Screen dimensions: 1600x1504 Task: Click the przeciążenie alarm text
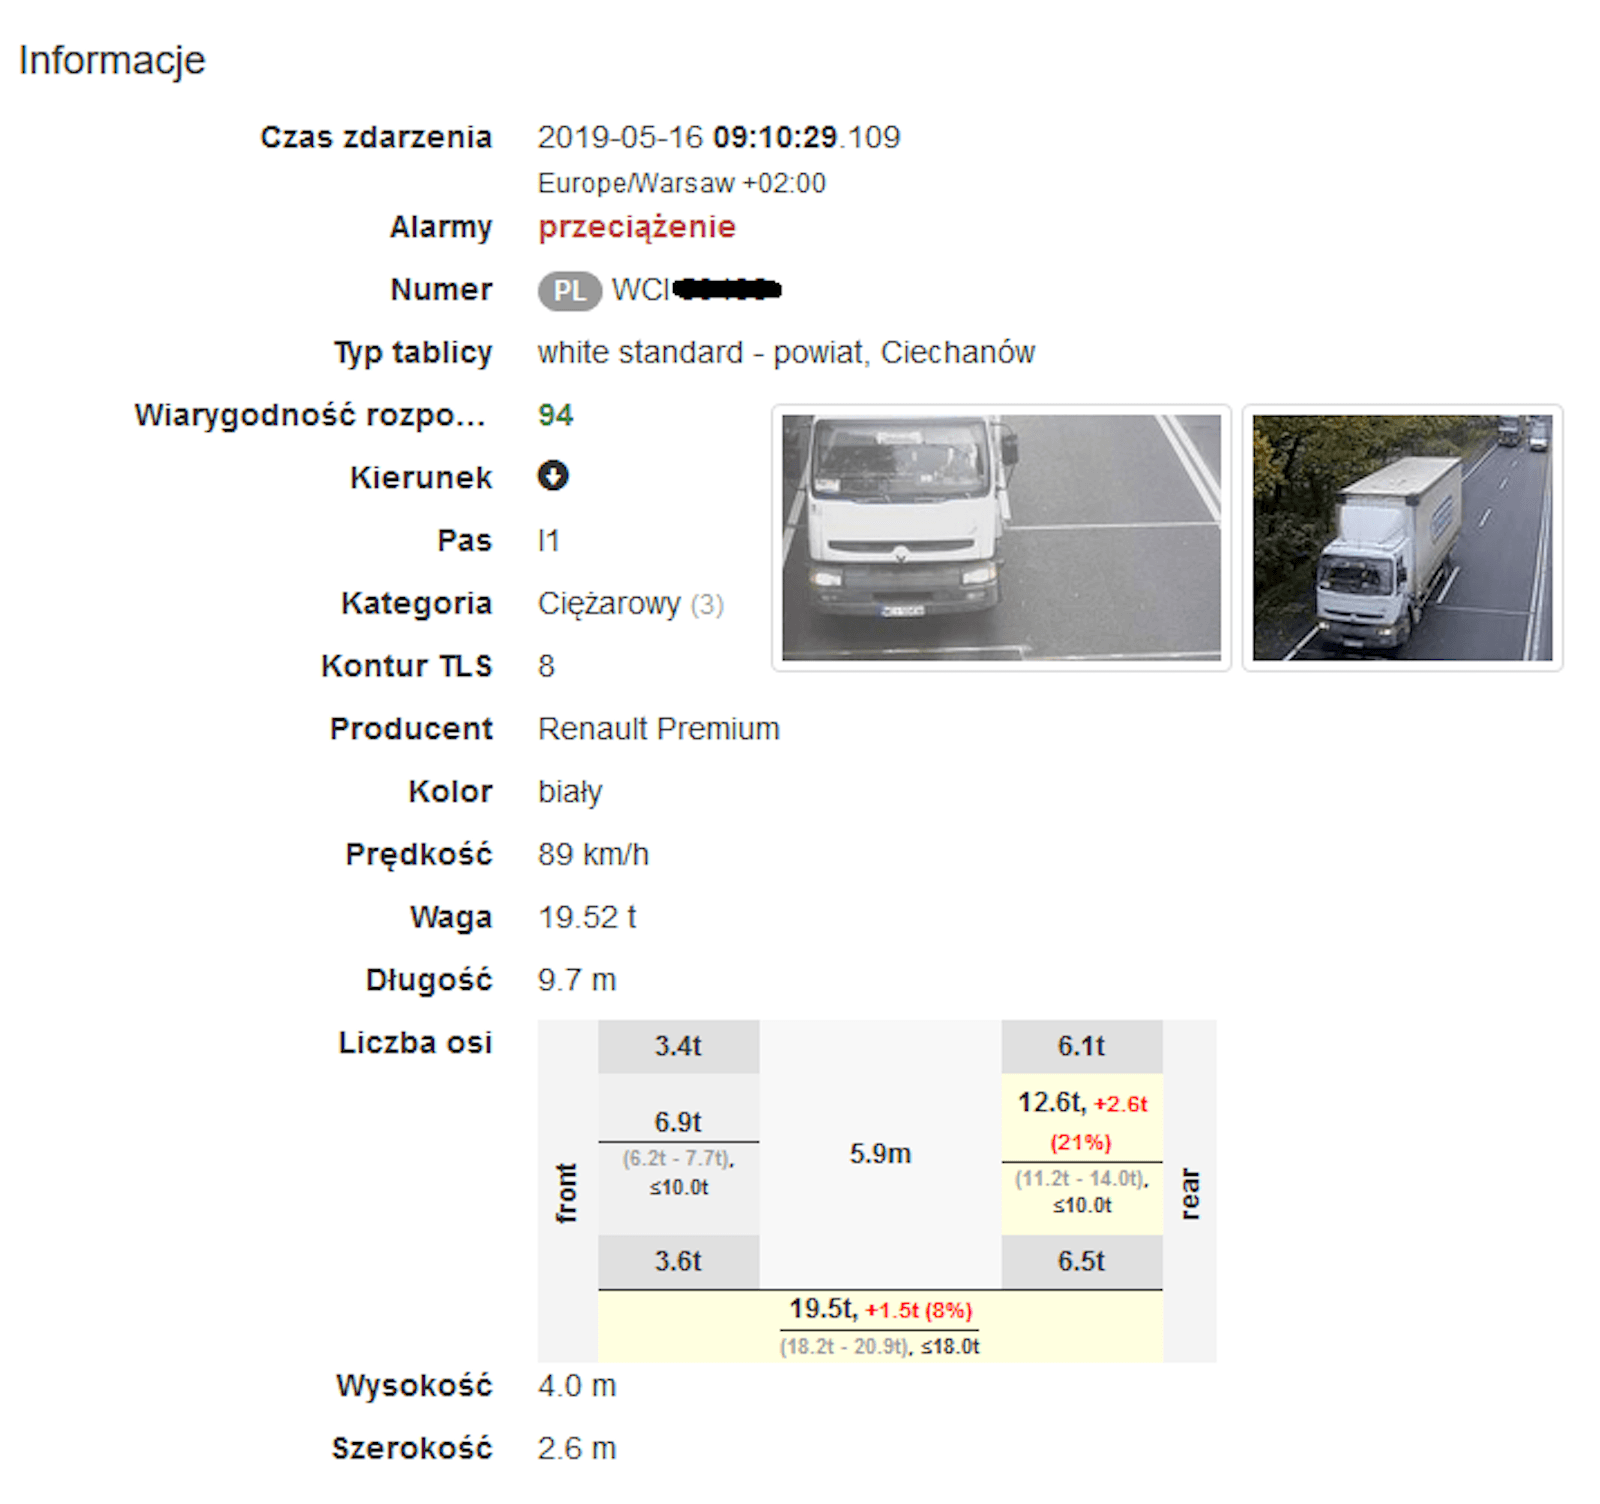[x=637, y=228]
